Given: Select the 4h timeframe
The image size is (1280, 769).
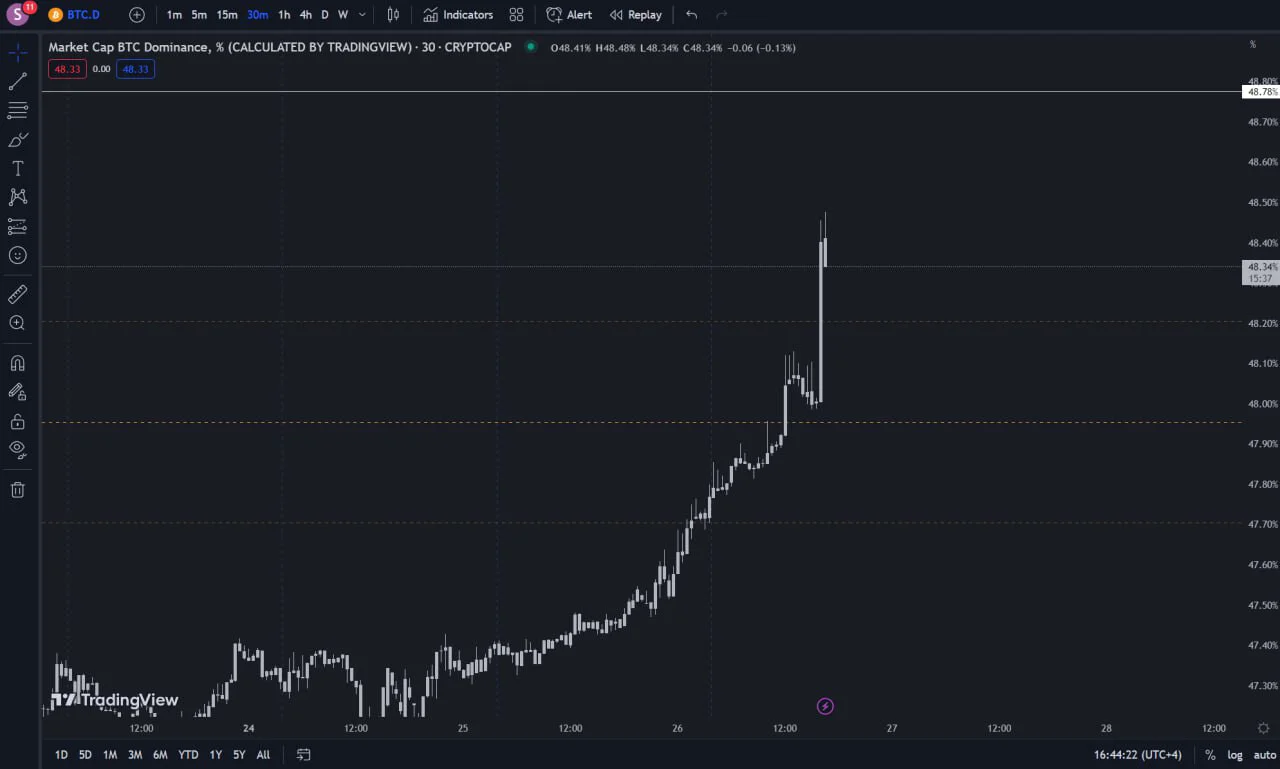Looking at the screenshot, I should coord(306,15).
